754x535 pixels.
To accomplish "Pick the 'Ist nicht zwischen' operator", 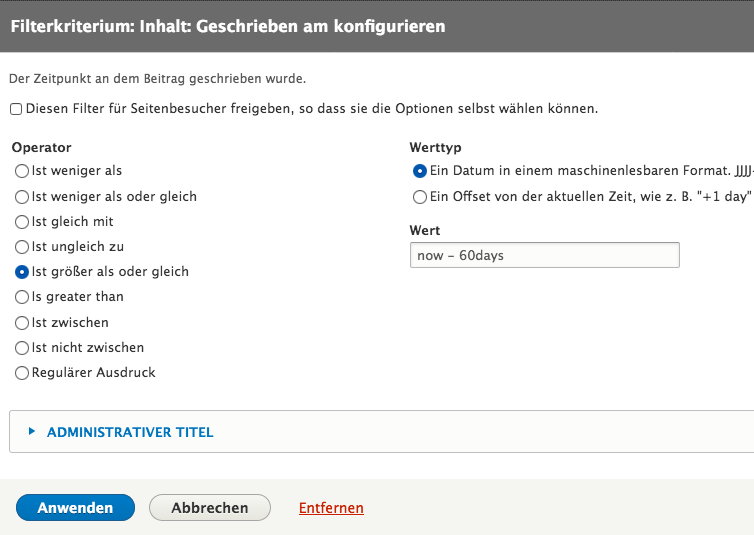I will point(22,348).
